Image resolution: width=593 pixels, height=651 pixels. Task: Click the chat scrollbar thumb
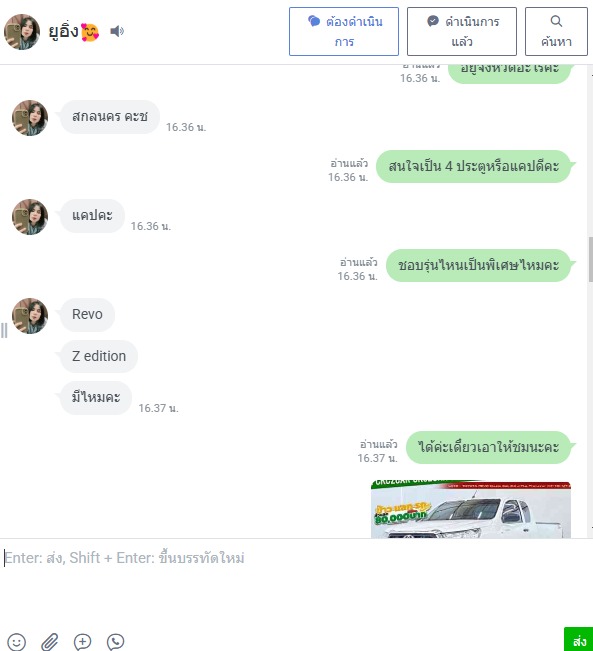(591, 259)
